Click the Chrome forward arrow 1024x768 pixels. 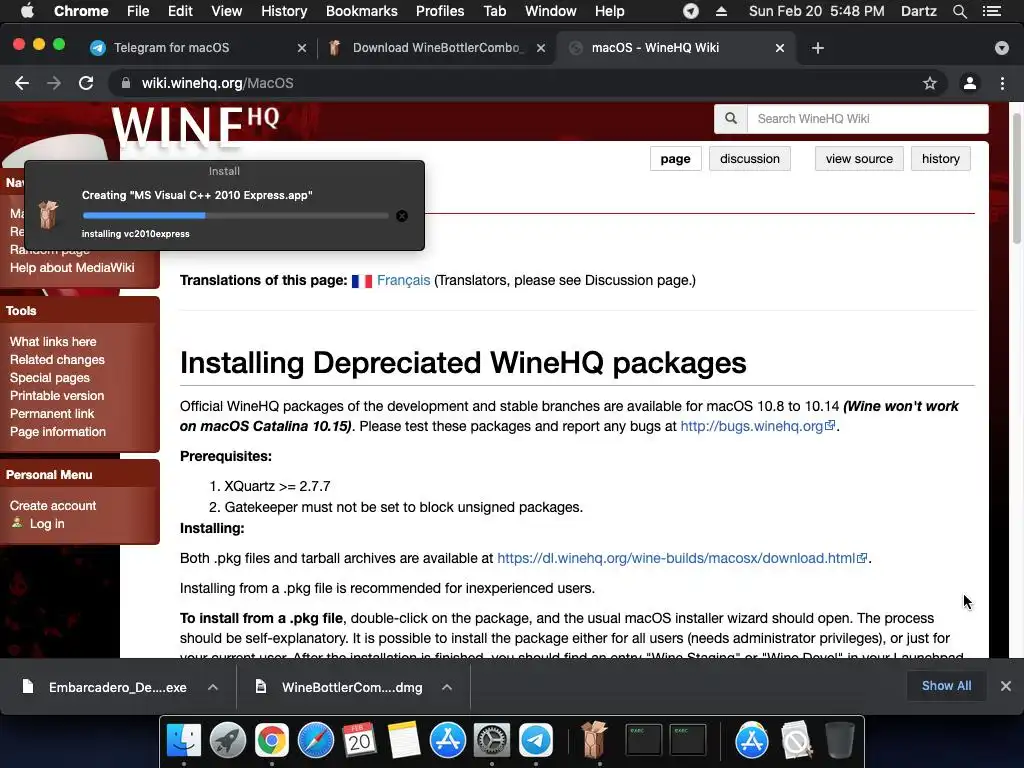[x=54, y=83]
